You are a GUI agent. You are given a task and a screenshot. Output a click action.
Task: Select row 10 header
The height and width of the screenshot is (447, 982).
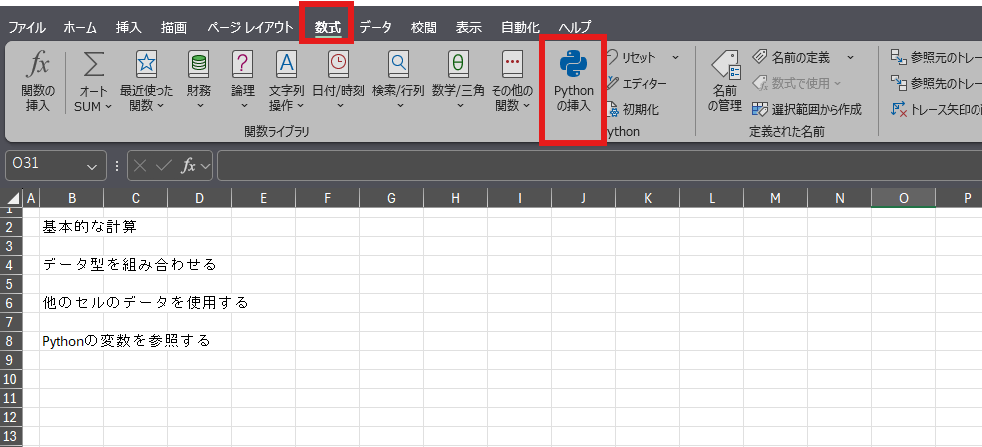(11, 379)
